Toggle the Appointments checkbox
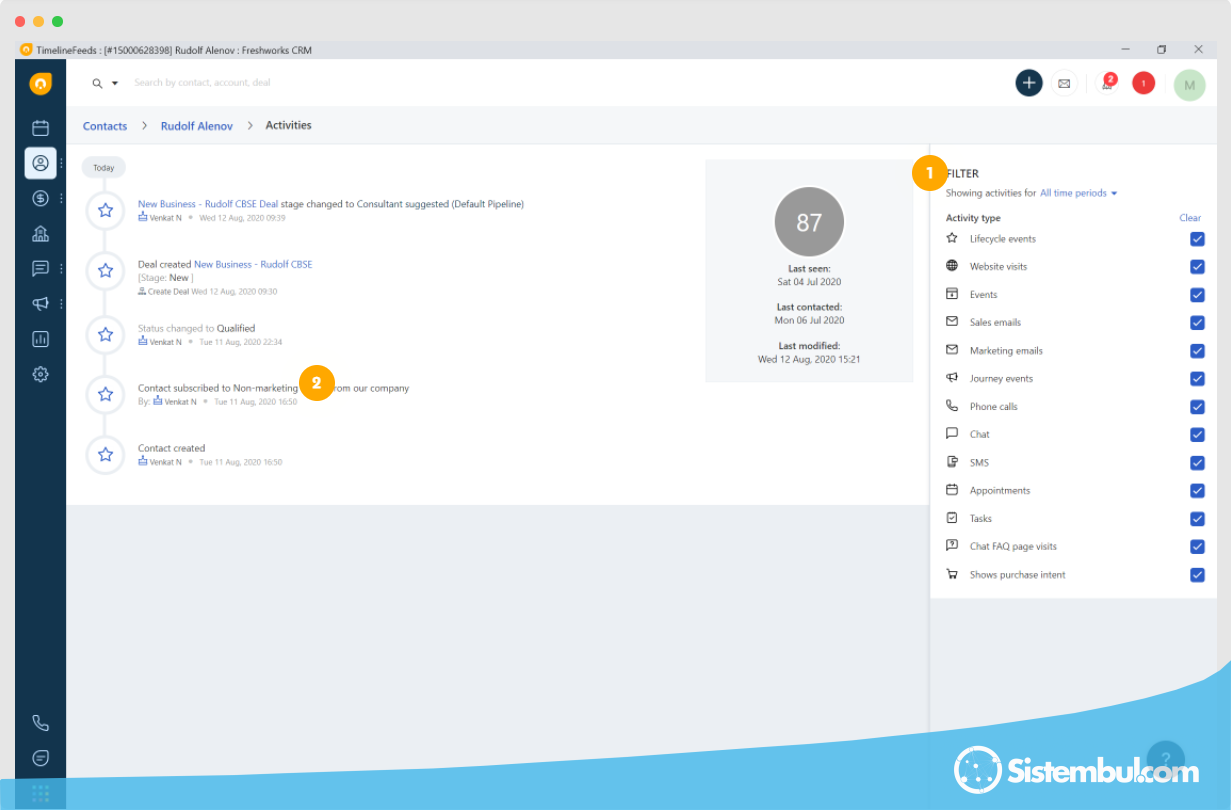The image size is (1231, 810). click(x=1197, y=491)
